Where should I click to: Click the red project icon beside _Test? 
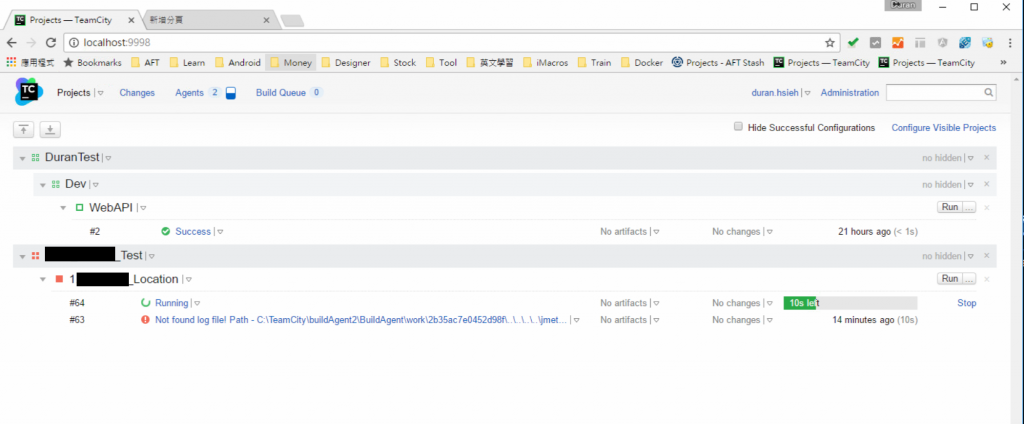(x=35, y=256)
